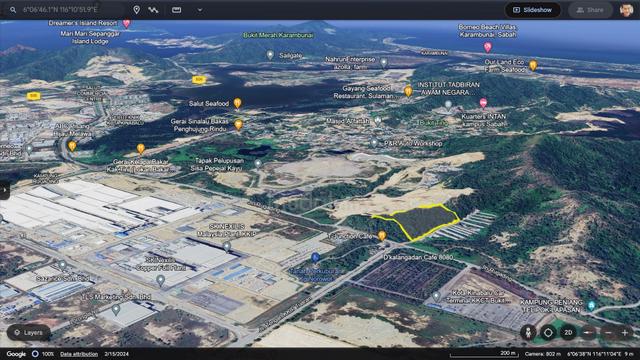Click the Tapak Pelupusan Sisa Pepejal Kayu pin

[x=258, y=164]
